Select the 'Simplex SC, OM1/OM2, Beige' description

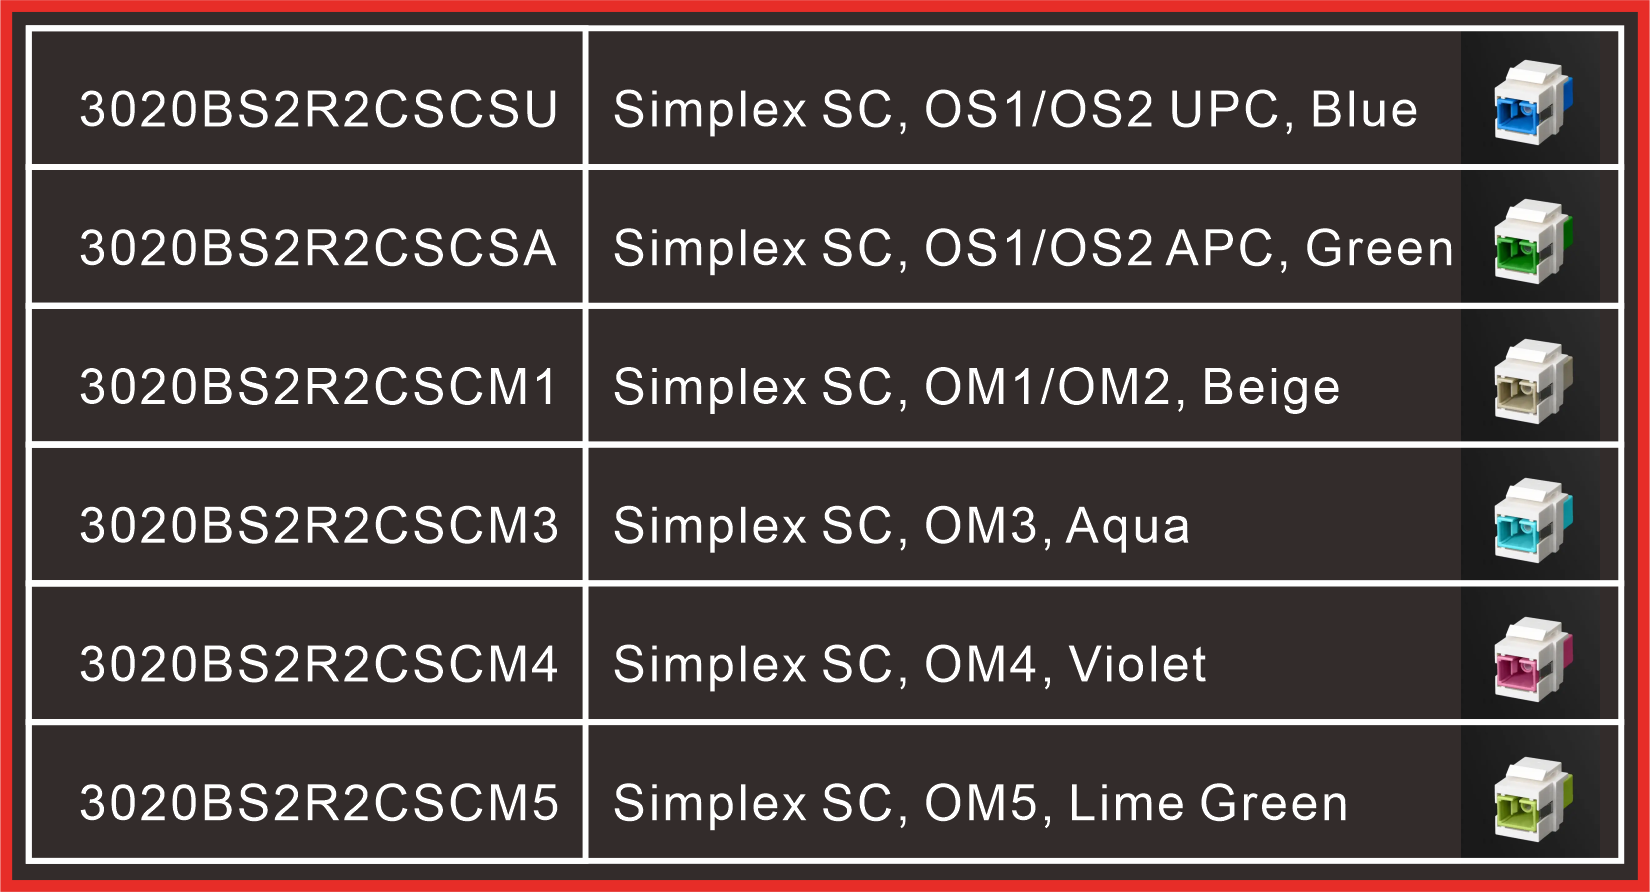pyautogui.click(x=976, y=387)
